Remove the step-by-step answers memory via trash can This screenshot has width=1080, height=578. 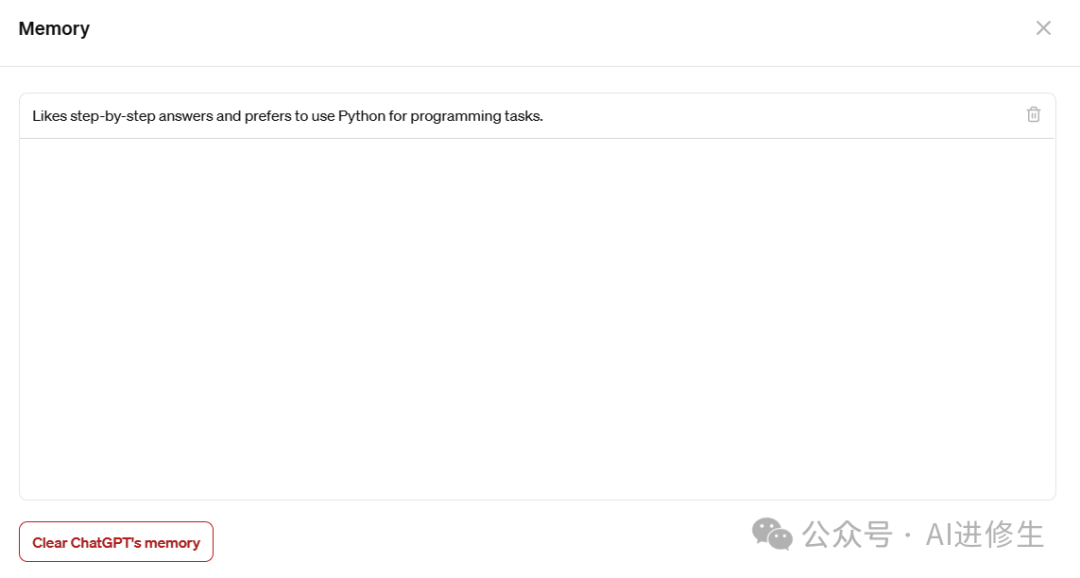pos(1033,115)
